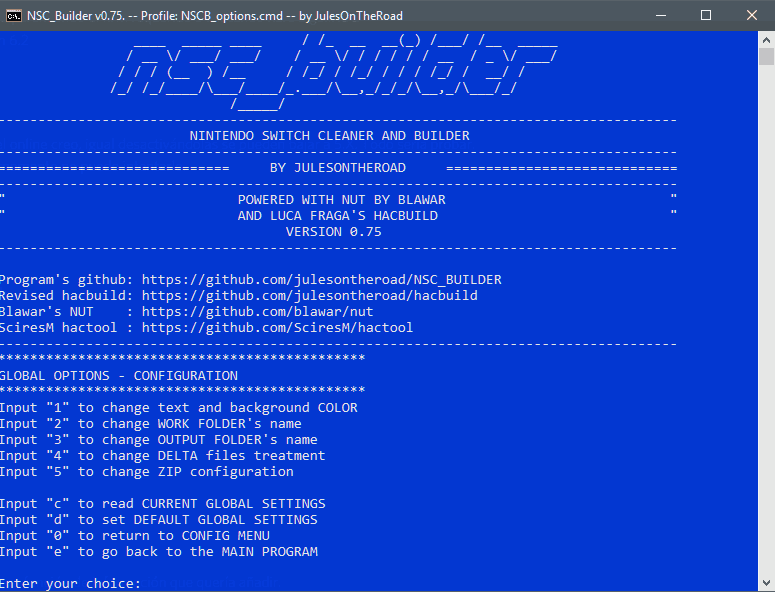Click the 'BY JULESONTHEROAD' text
Viewport: 775px width, 592px height.
(338, 168)
